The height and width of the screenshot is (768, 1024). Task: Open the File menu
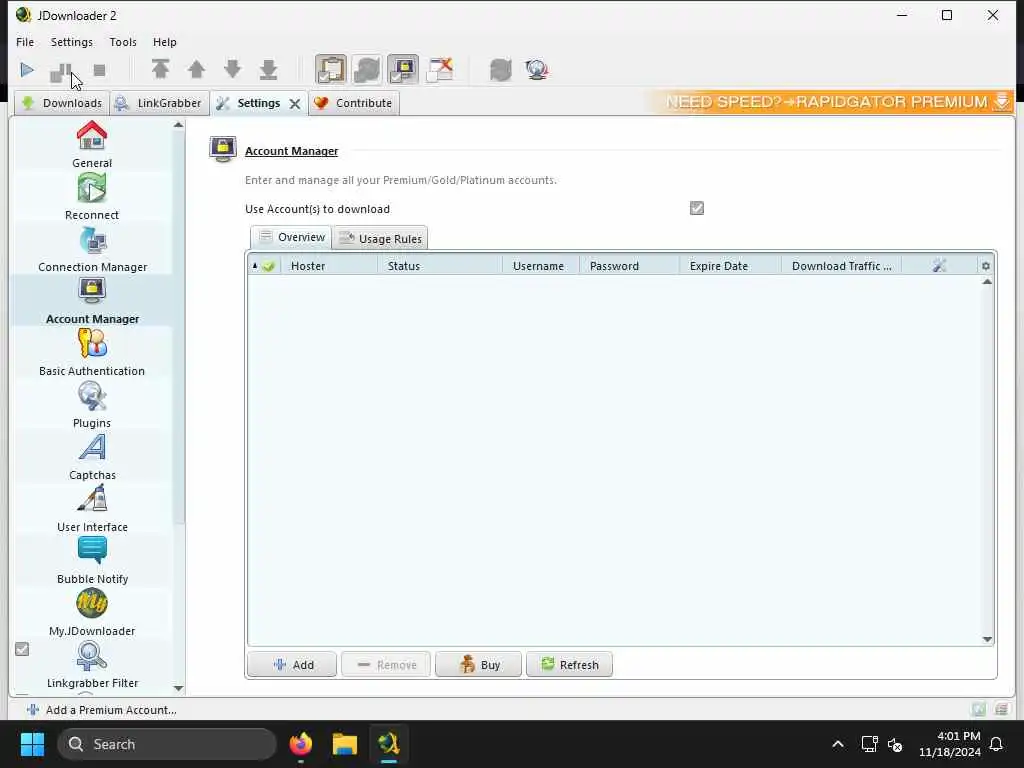pos(25,42)
